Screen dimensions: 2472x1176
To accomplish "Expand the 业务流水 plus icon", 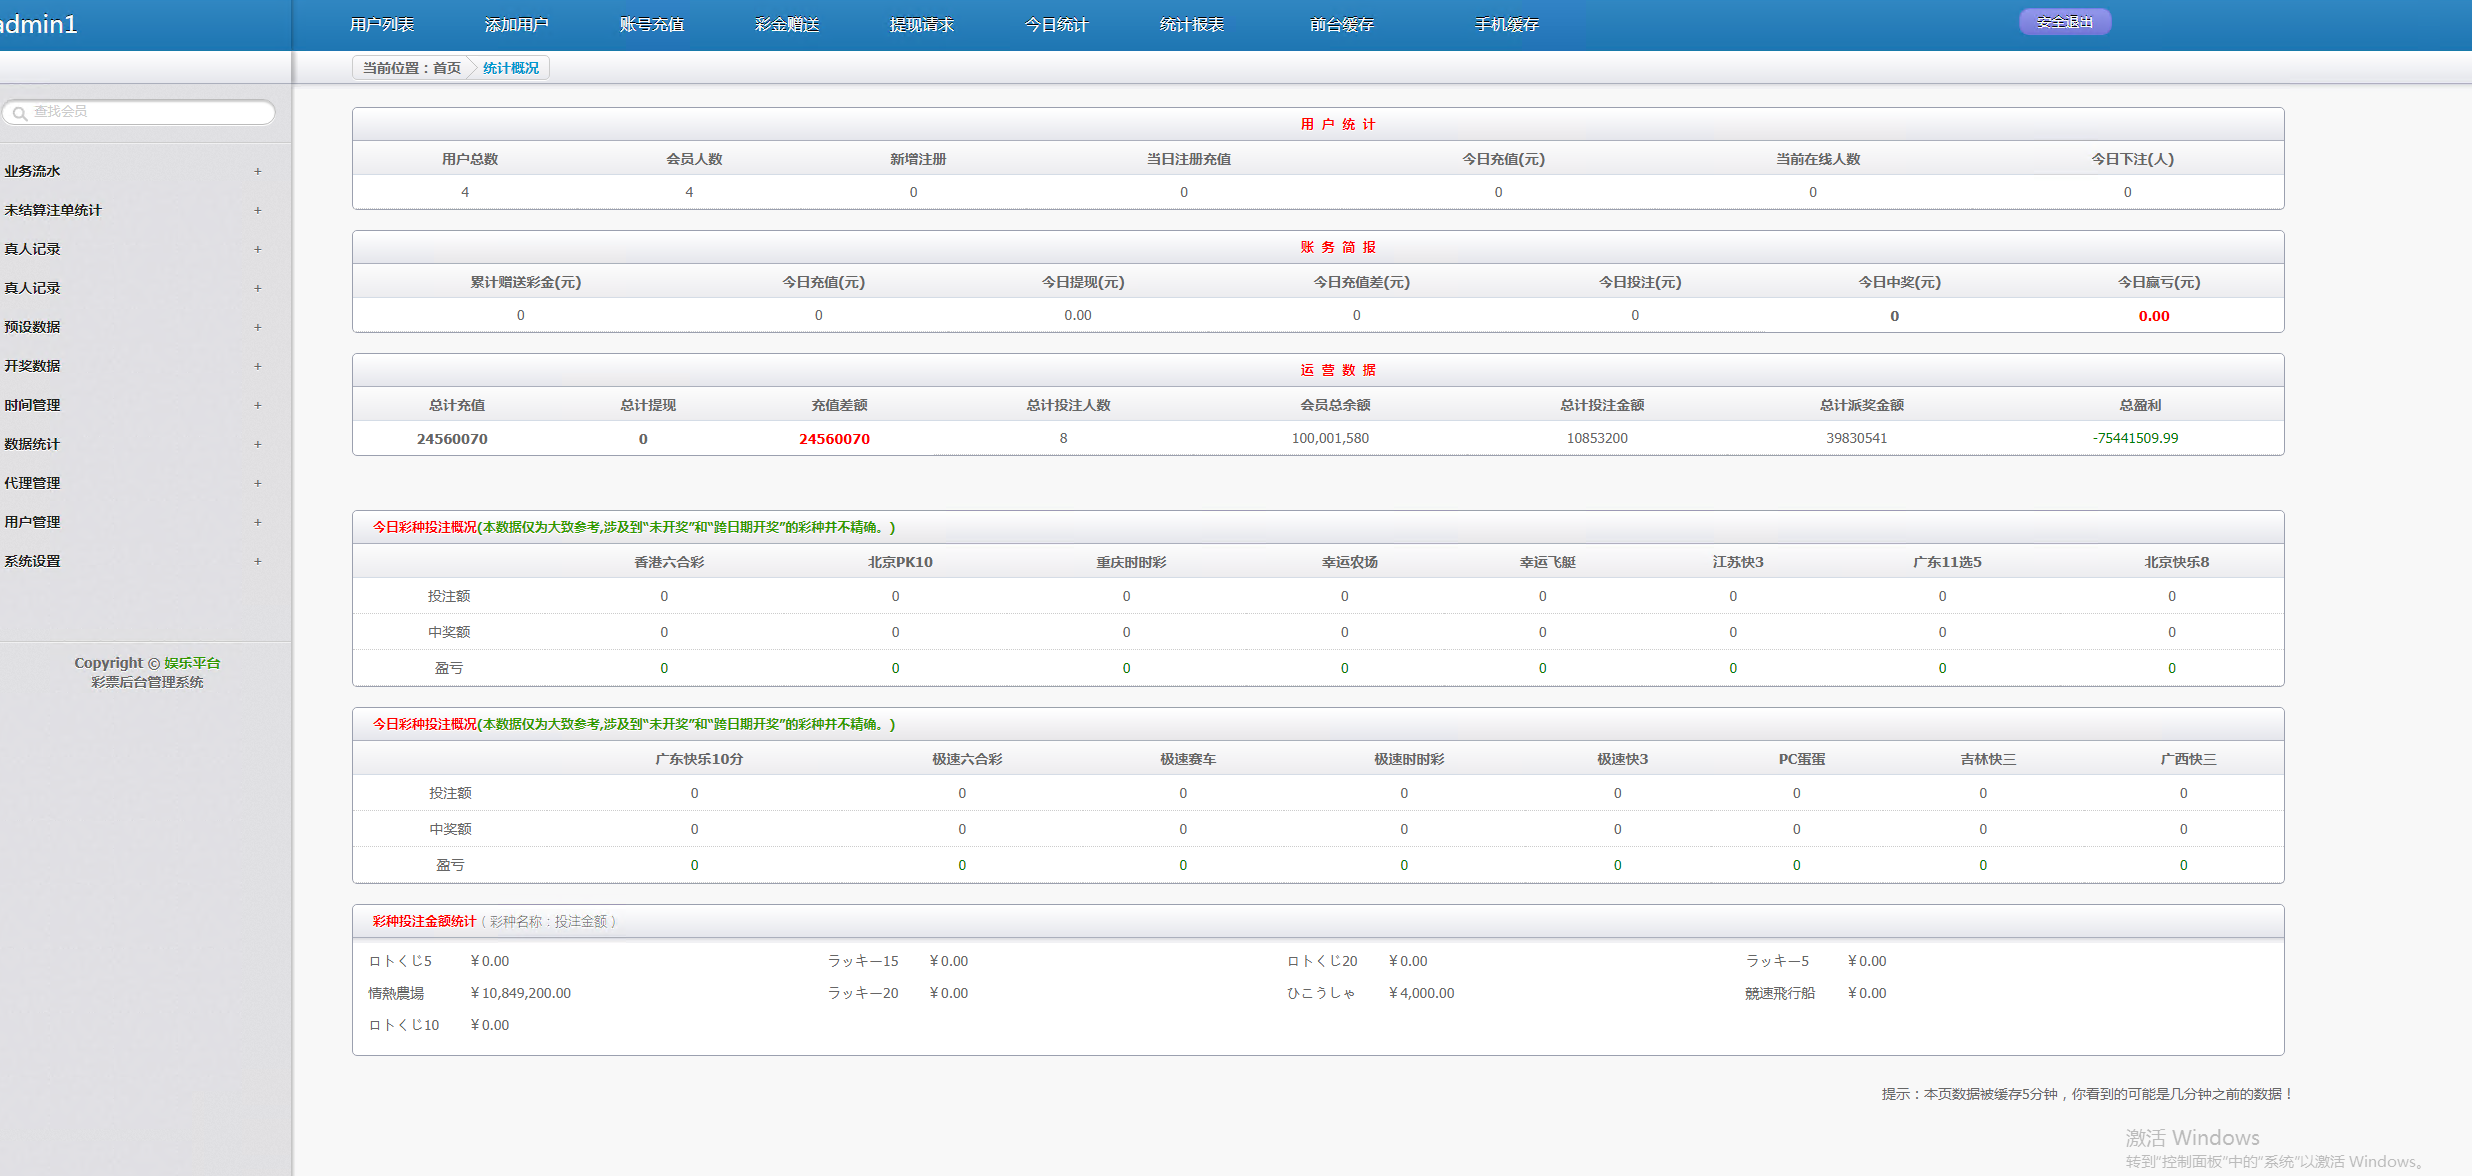I will tap(257, 171).
